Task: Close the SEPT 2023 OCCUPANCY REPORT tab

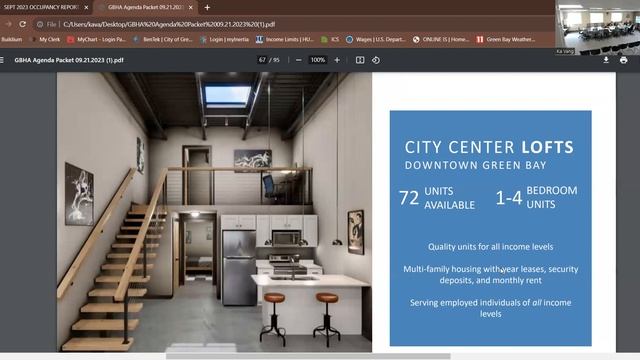Action: (86, 7)
